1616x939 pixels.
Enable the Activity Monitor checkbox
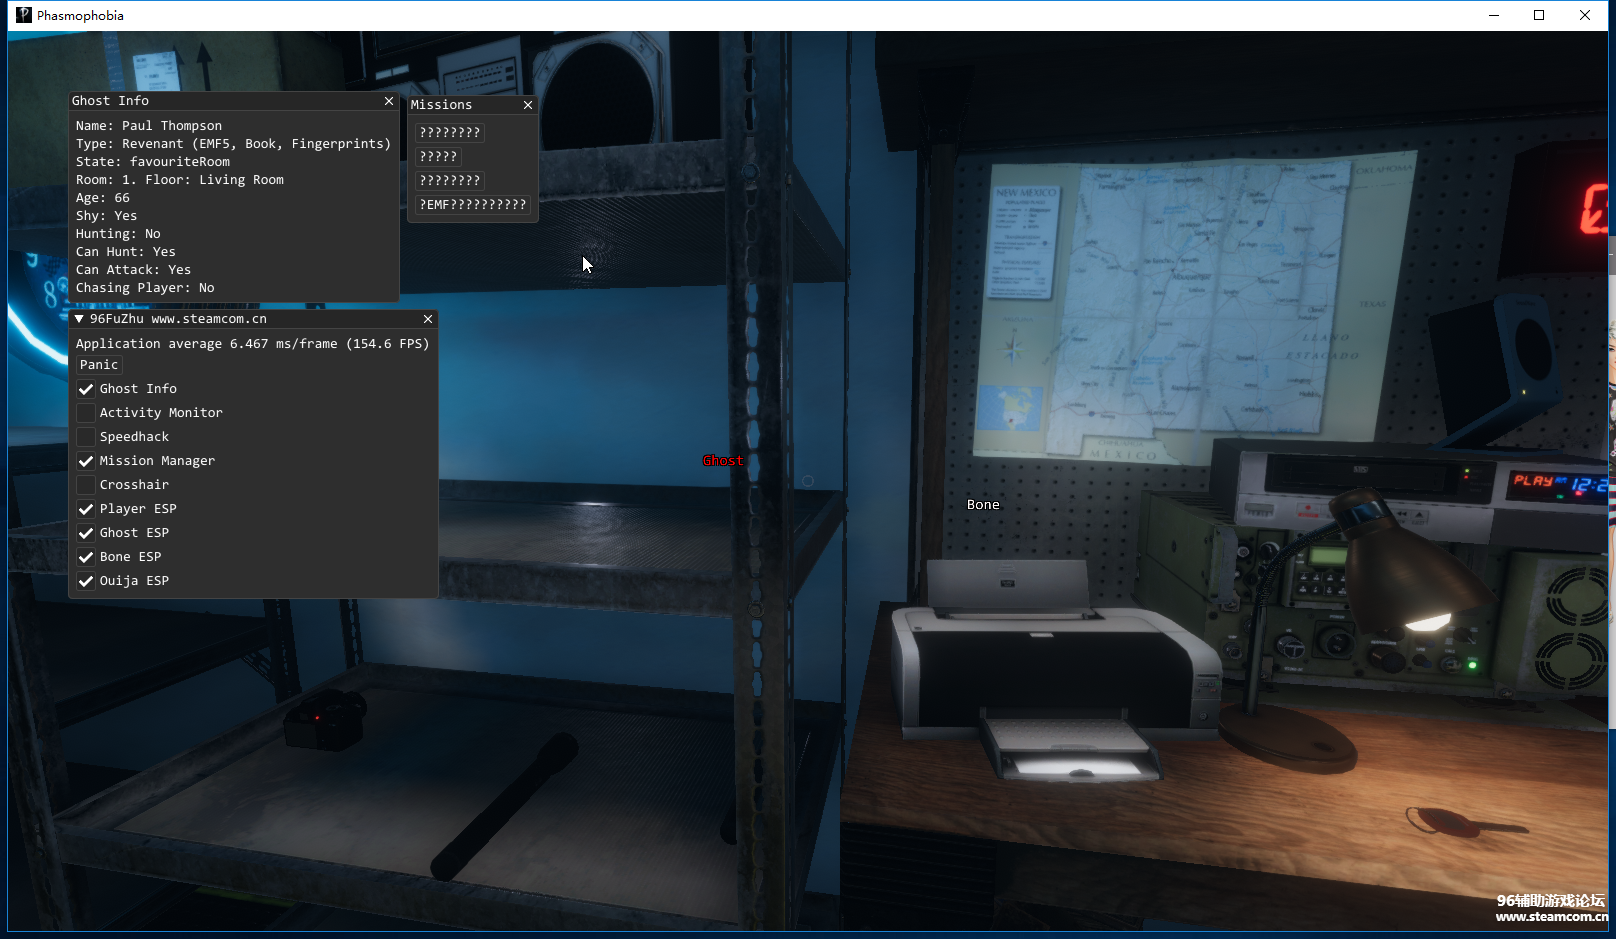(86, 413)
